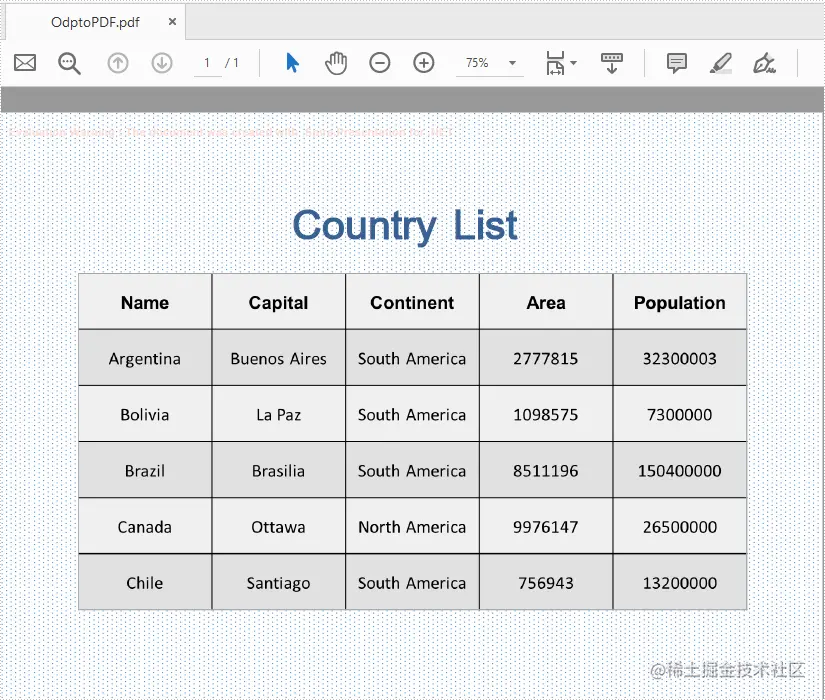
Task: Click the Name column header
Action: coord(145,302)
